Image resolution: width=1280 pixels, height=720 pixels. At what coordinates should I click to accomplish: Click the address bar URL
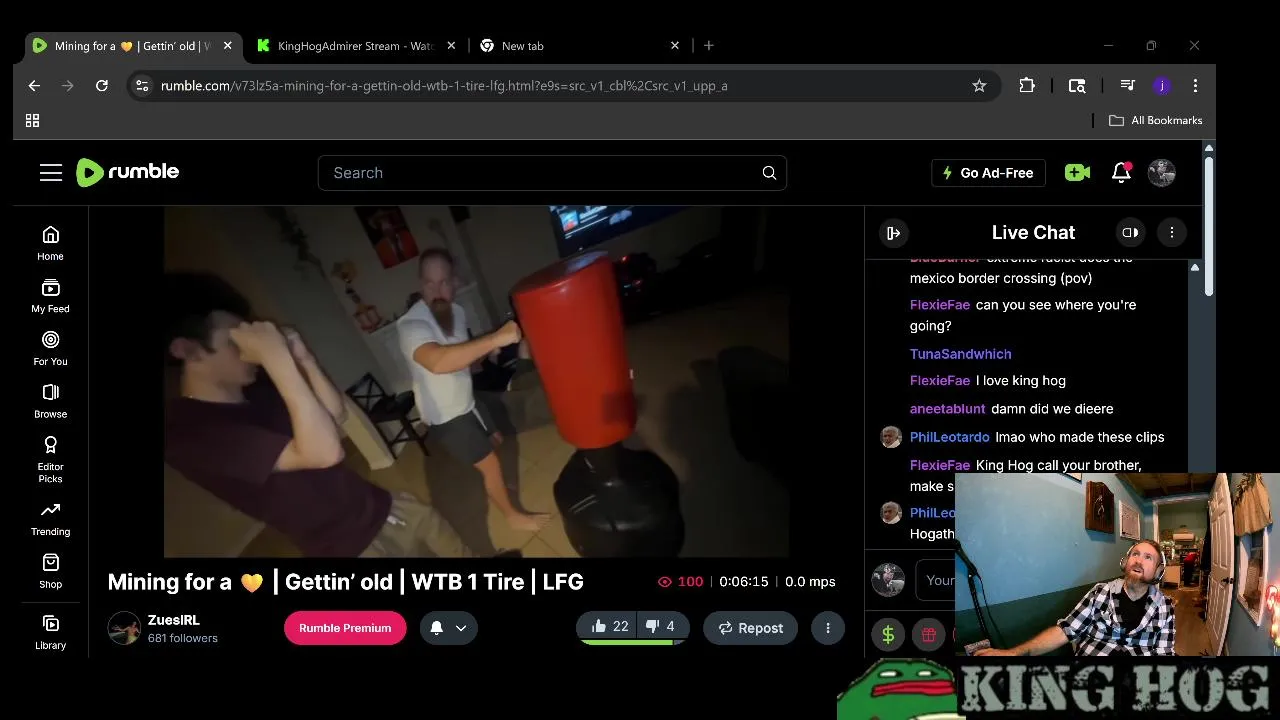(444, 86)
